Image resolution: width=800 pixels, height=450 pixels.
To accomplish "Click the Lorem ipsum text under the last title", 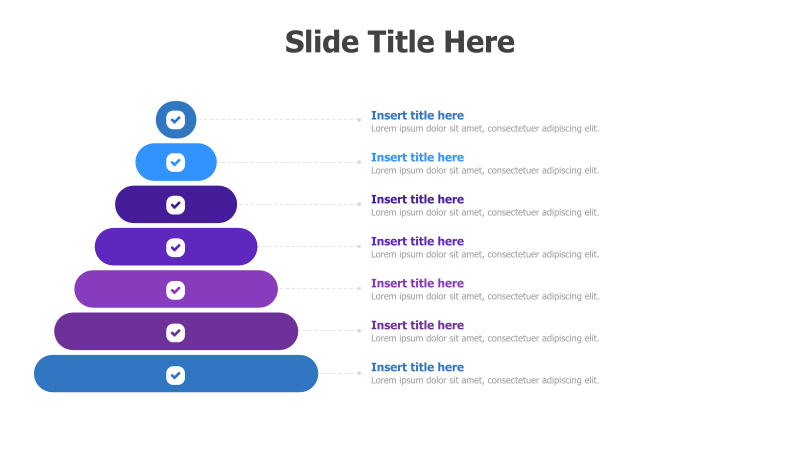I will pos(485,381).
